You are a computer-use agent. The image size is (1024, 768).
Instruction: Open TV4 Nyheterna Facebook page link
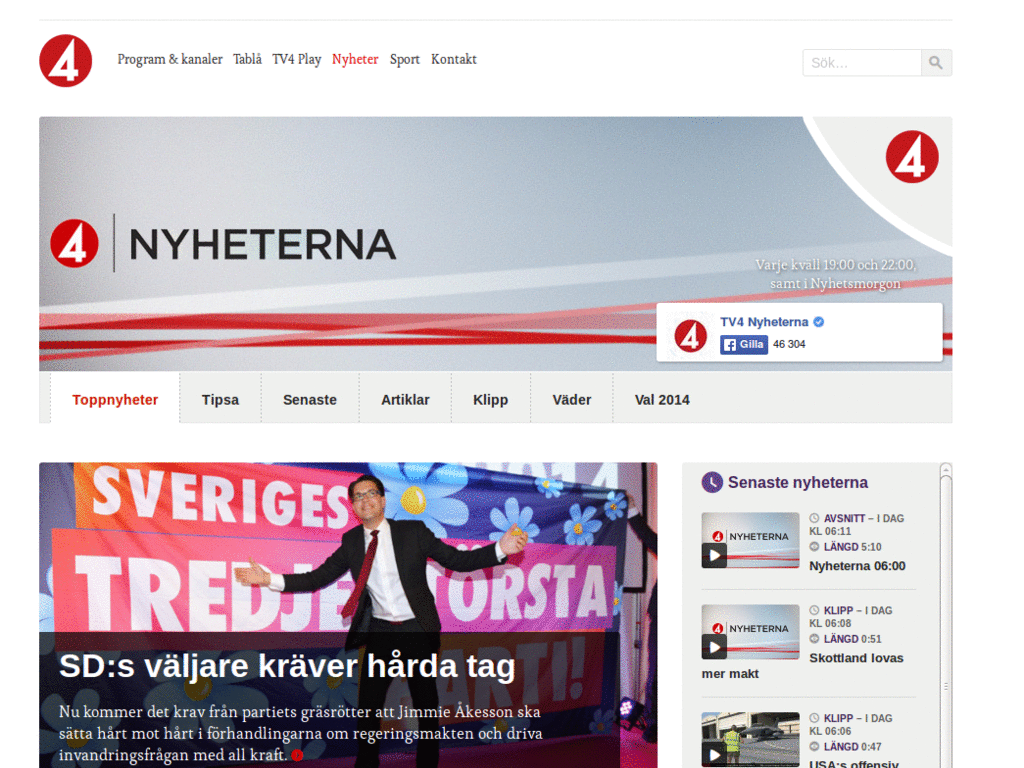764,322
